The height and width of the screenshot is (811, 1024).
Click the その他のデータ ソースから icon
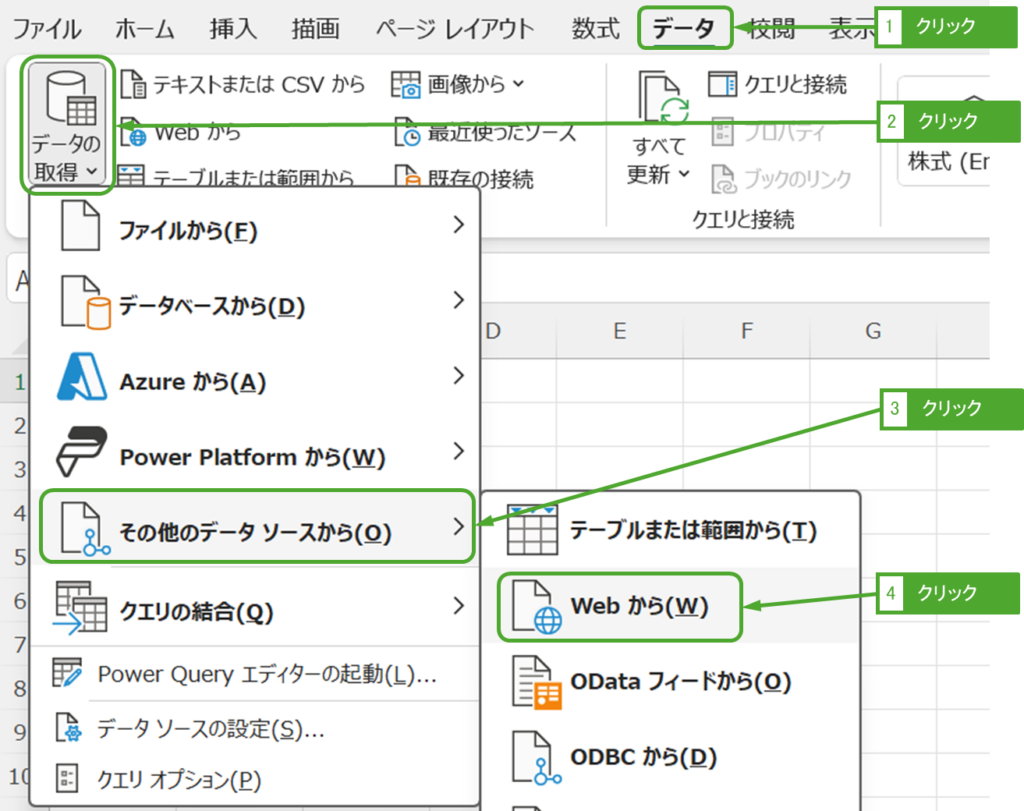[x=85, y=529]
